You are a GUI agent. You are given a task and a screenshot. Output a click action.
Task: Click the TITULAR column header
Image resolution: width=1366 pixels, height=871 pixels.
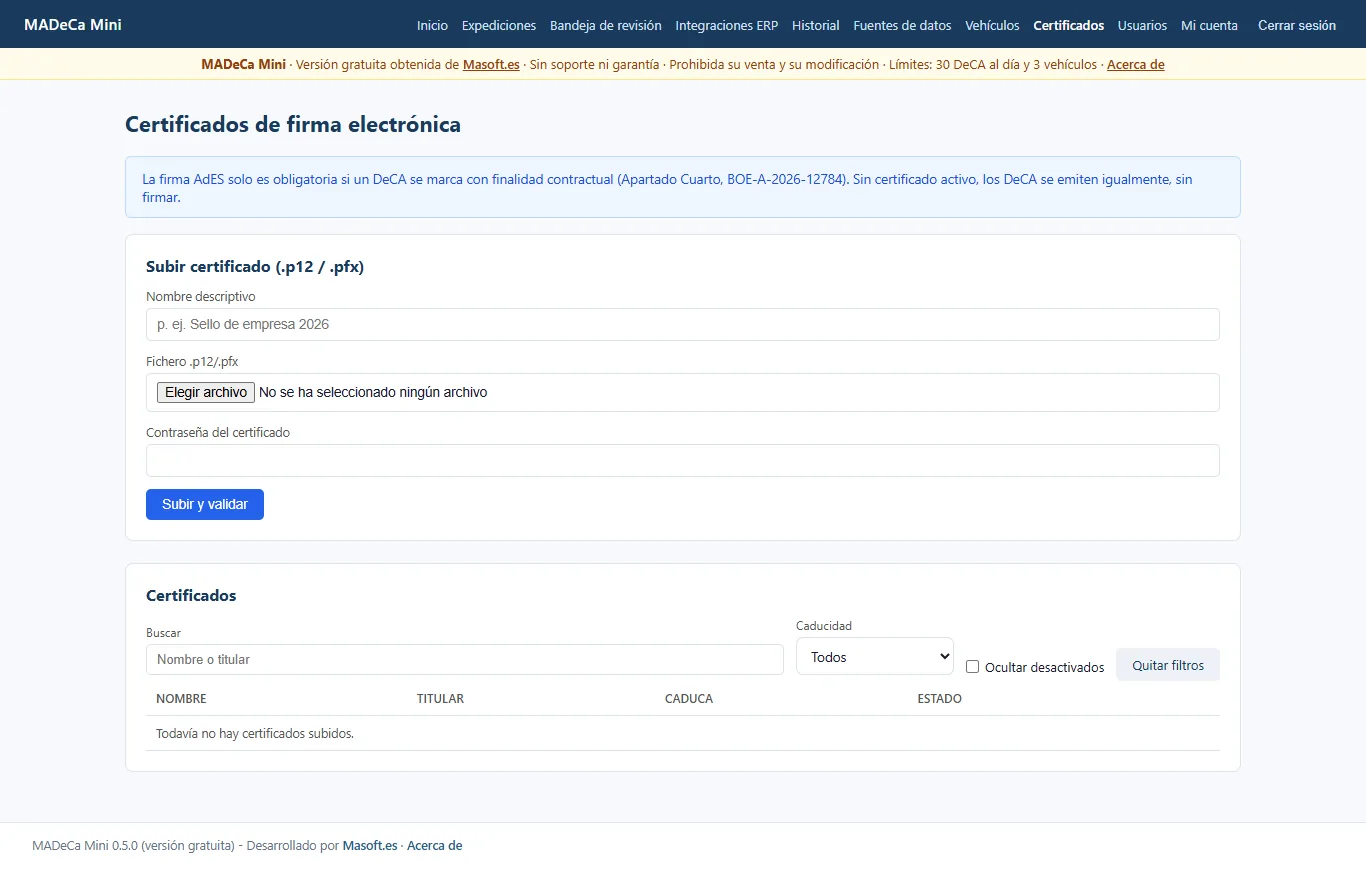click(x=440, y=698)
